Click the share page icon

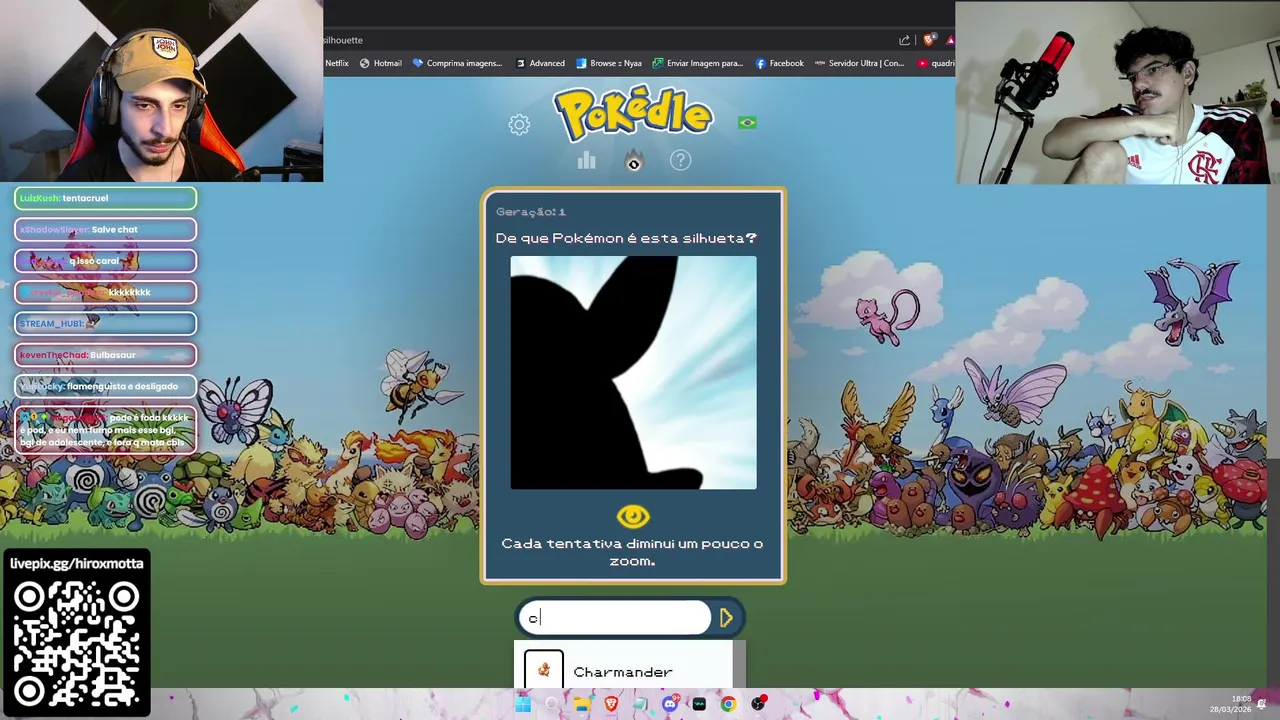click(x=905, y=40)
